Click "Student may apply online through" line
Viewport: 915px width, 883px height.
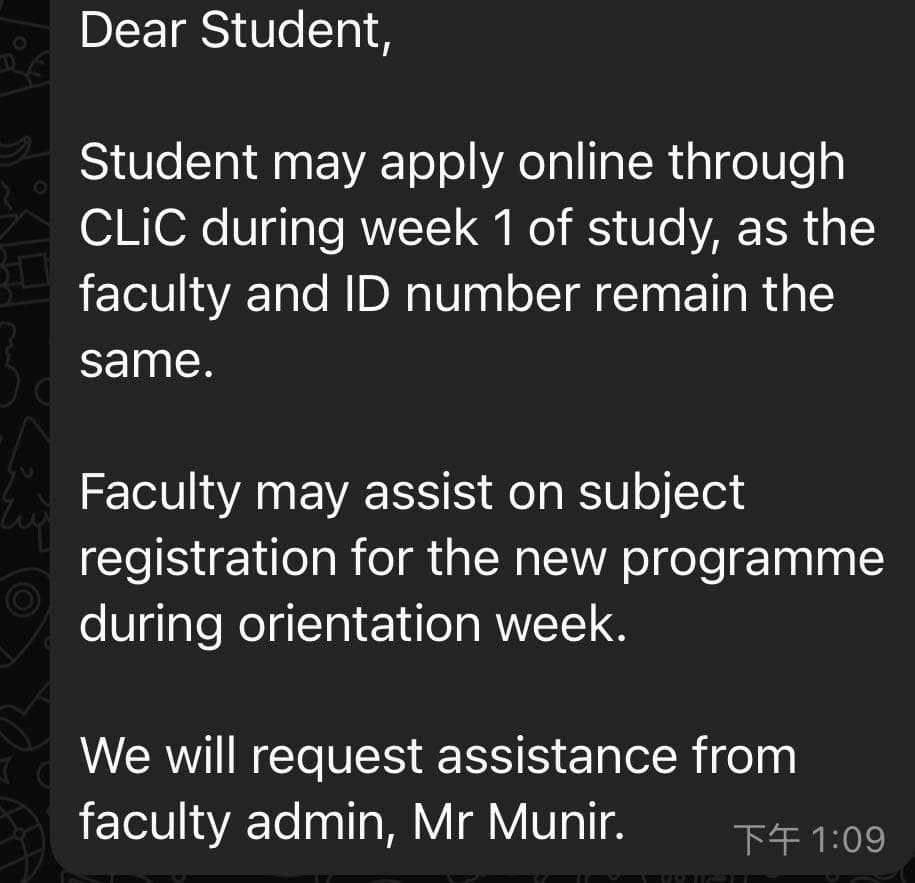(461, 163)
